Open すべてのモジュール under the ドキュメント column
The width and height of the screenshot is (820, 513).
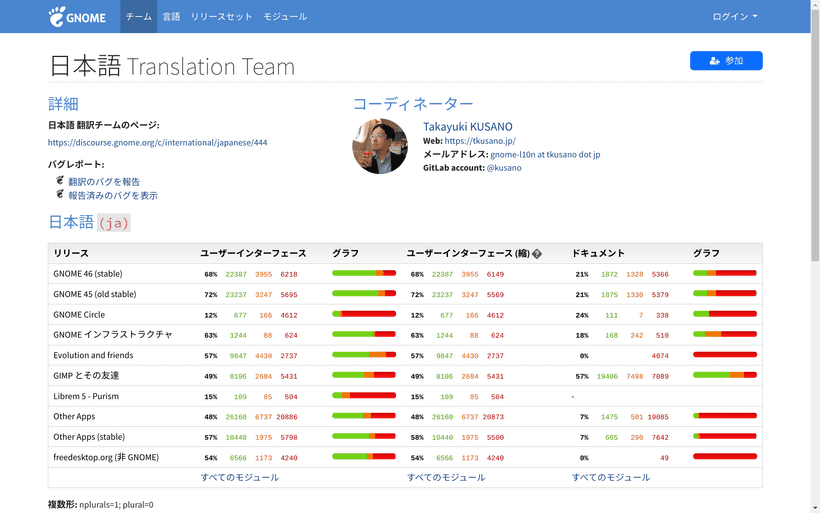coord(611,478)
